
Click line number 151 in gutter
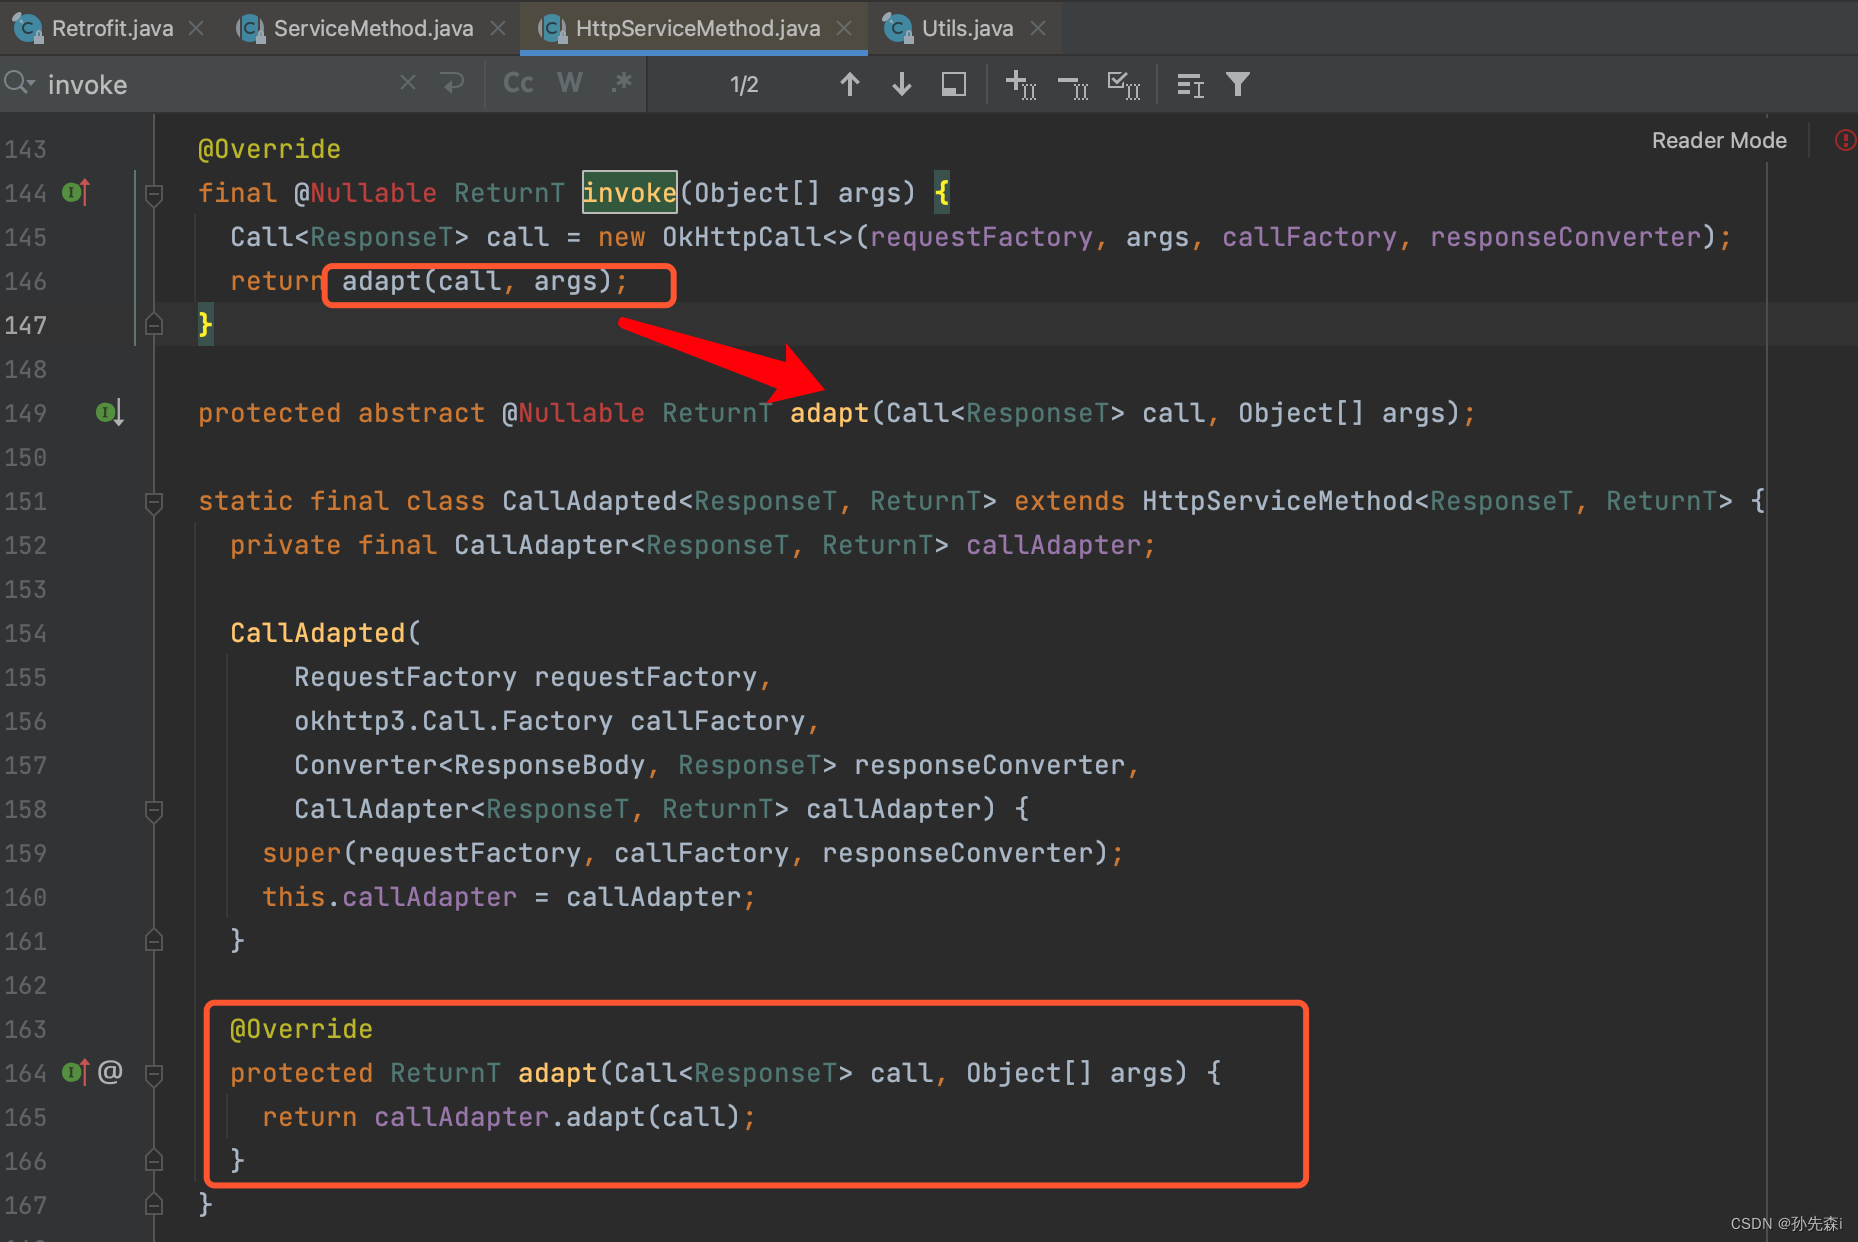click(x=25, y=501)
